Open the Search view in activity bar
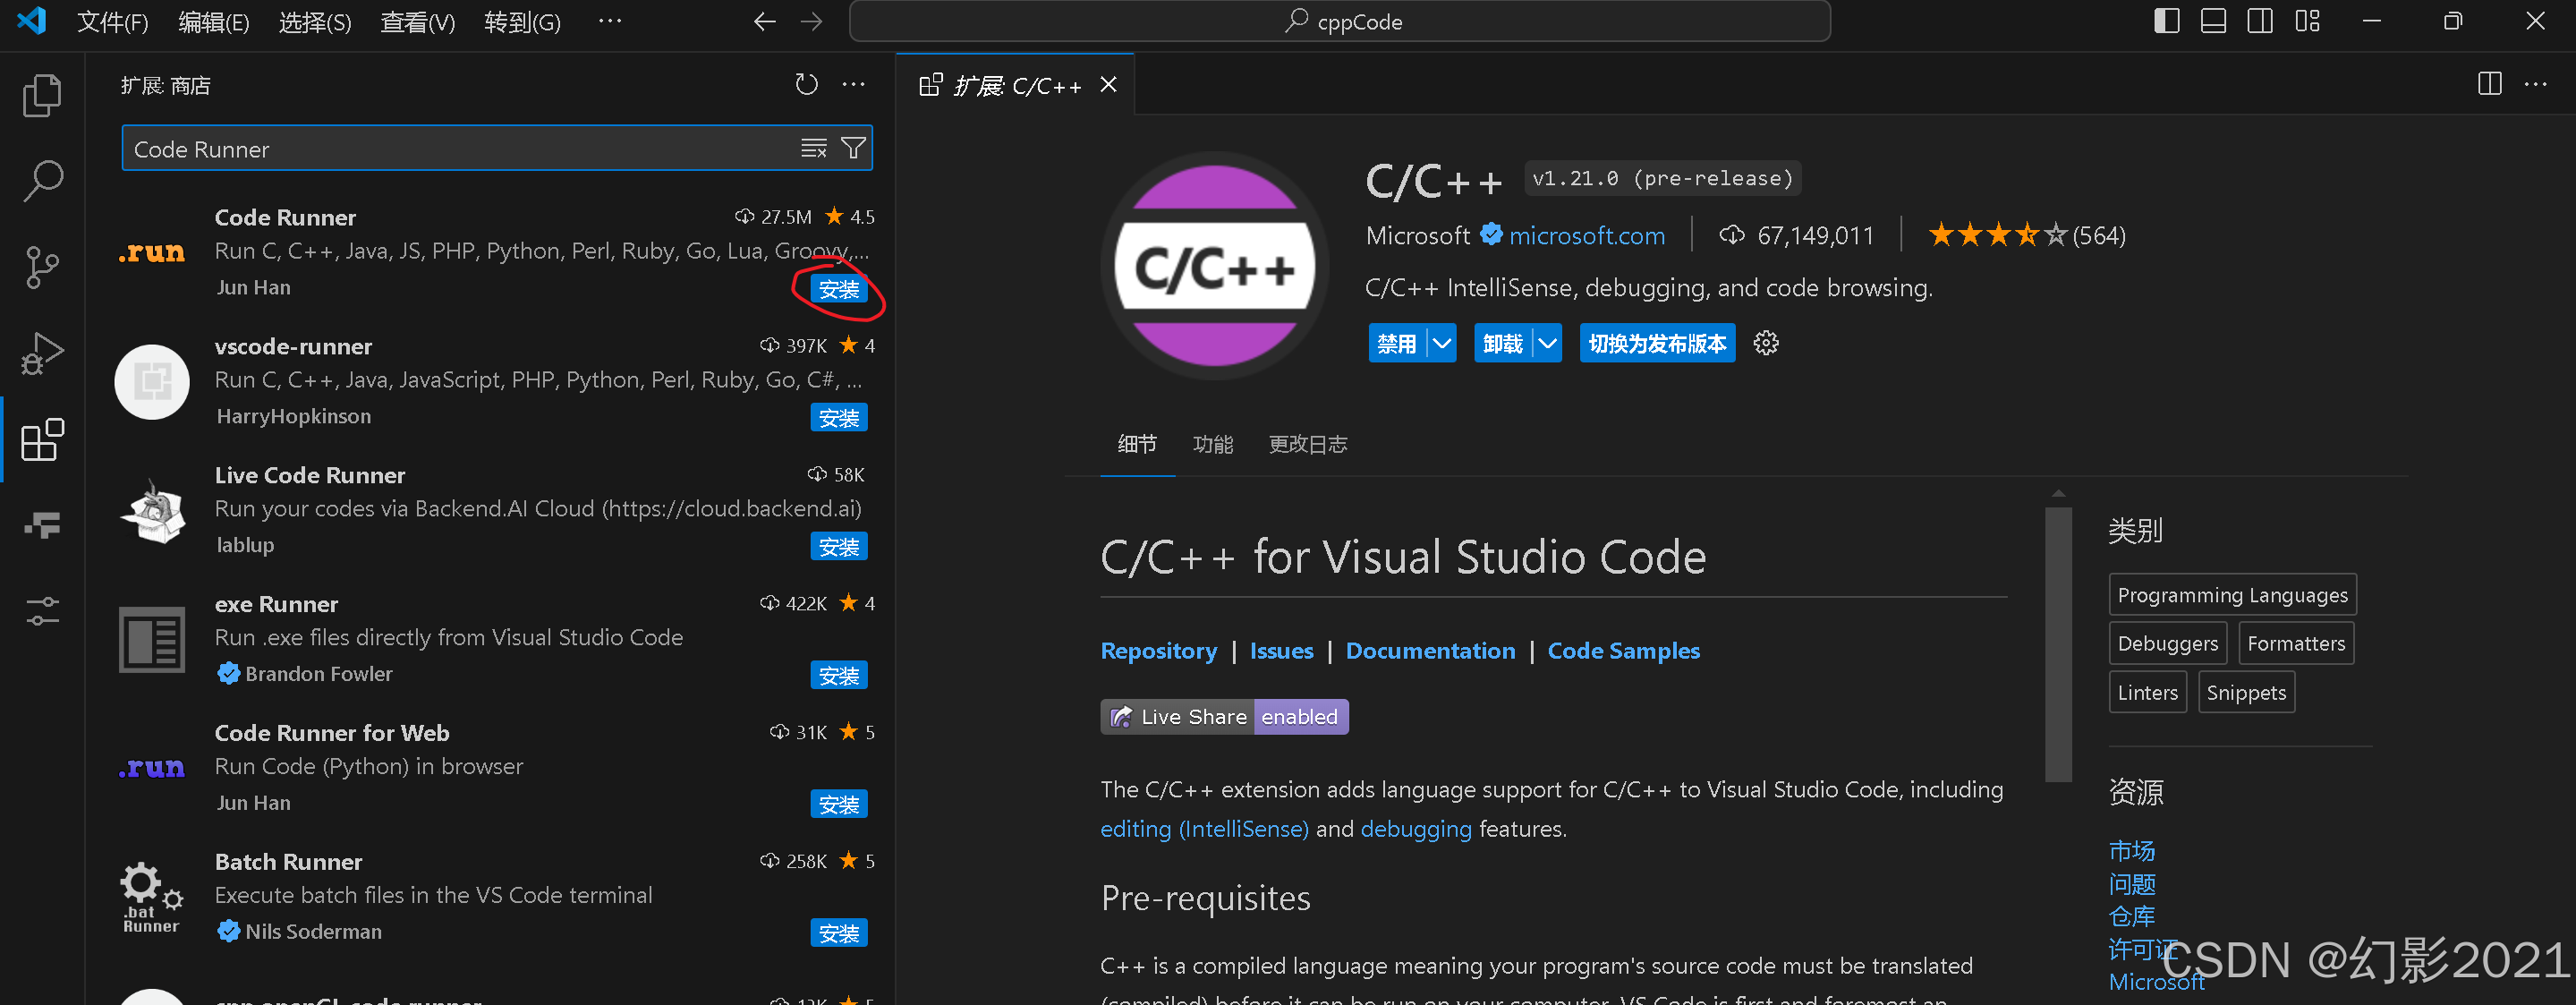This screenshot has width=2576, height=1005. [x=42, y=182]
